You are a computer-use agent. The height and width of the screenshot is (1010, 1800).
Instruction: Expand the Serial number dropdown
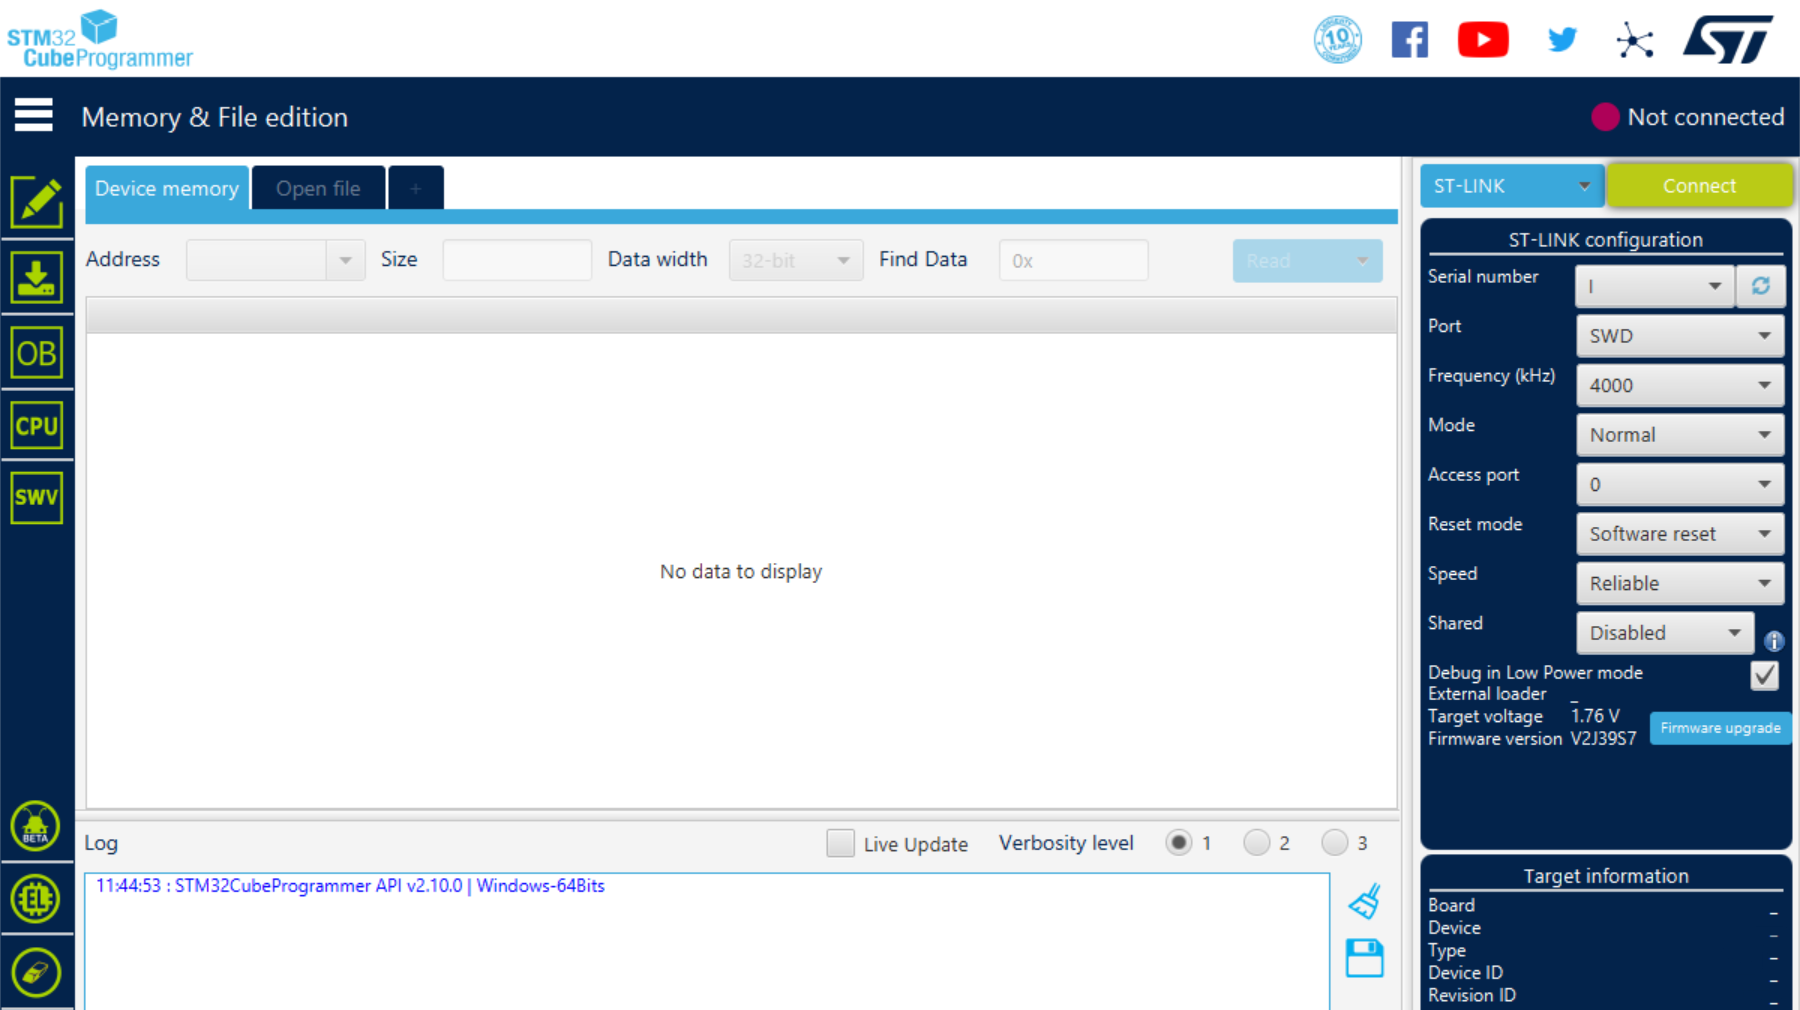point(1654,286)
